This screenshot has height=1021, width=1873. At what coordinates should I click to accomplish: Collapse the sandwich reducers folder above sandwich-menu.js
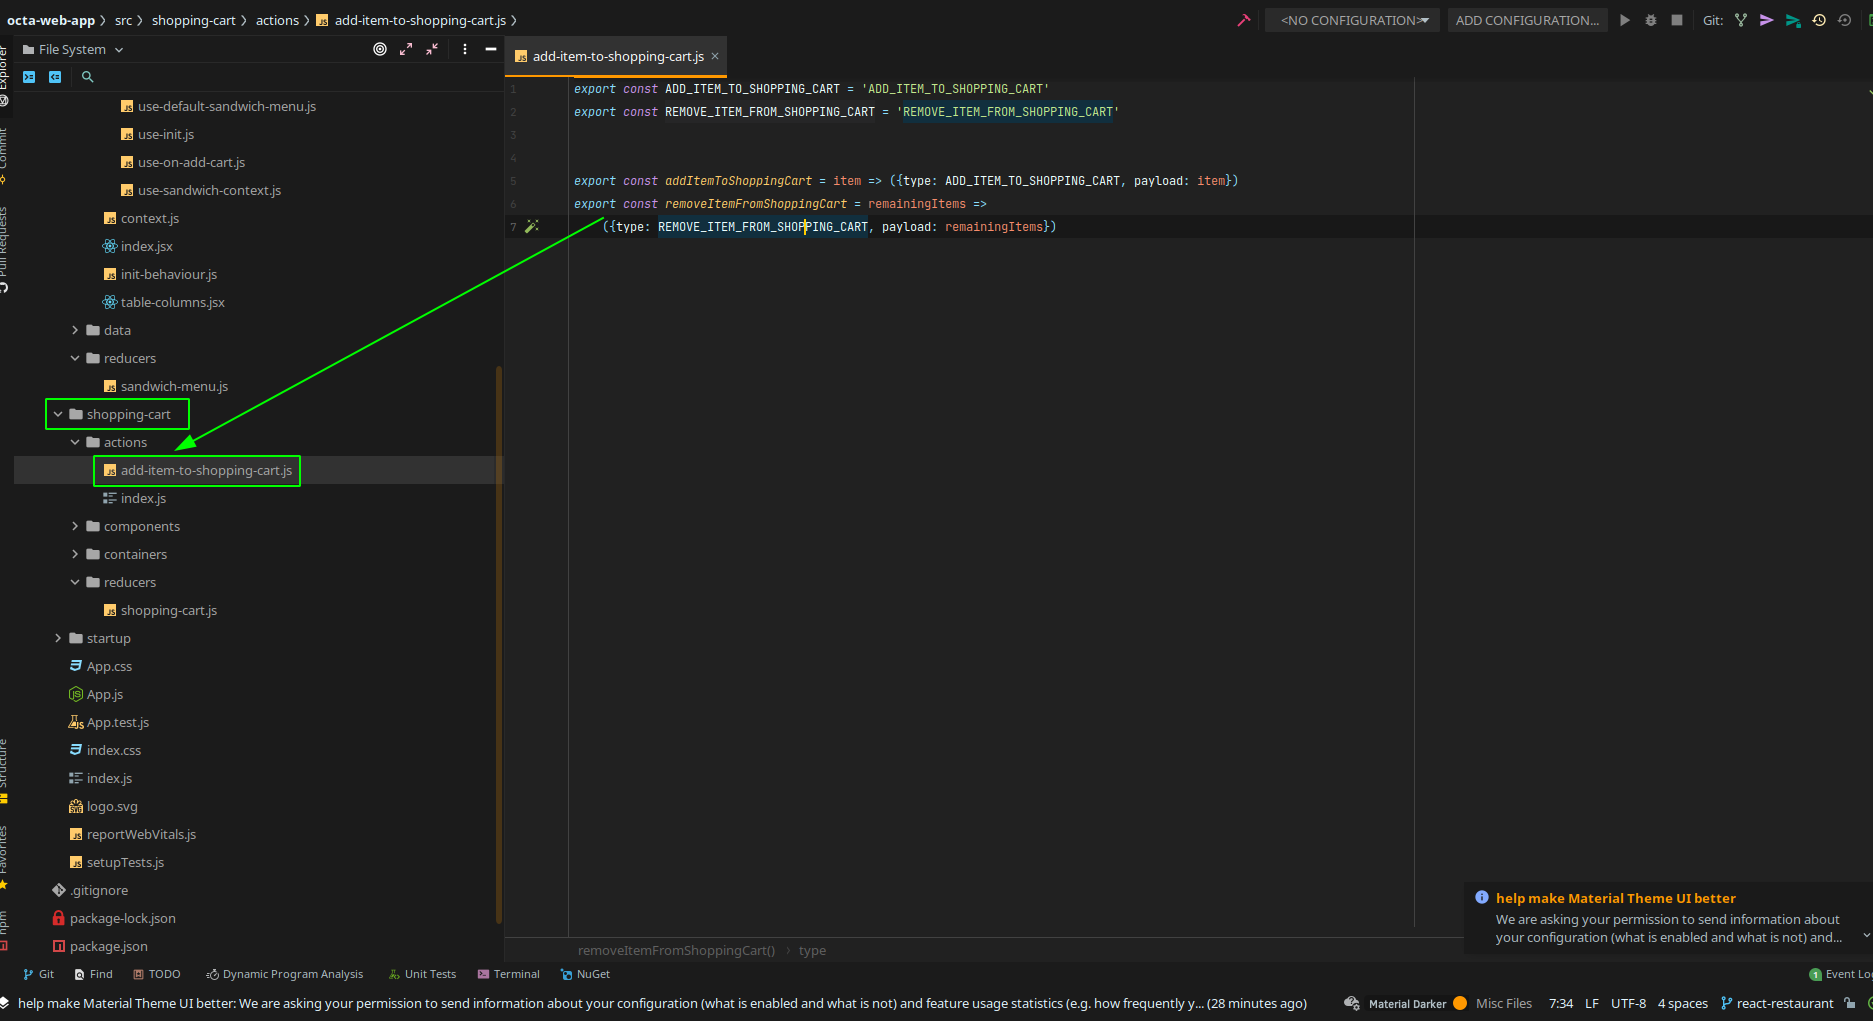(75, 358)
